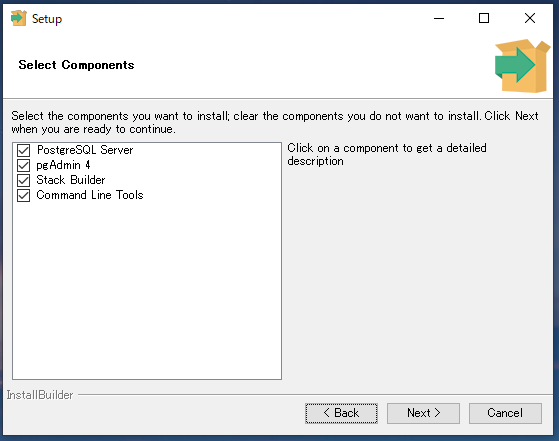
Task: Maximize the Setup window
Action: pos(484,18)
